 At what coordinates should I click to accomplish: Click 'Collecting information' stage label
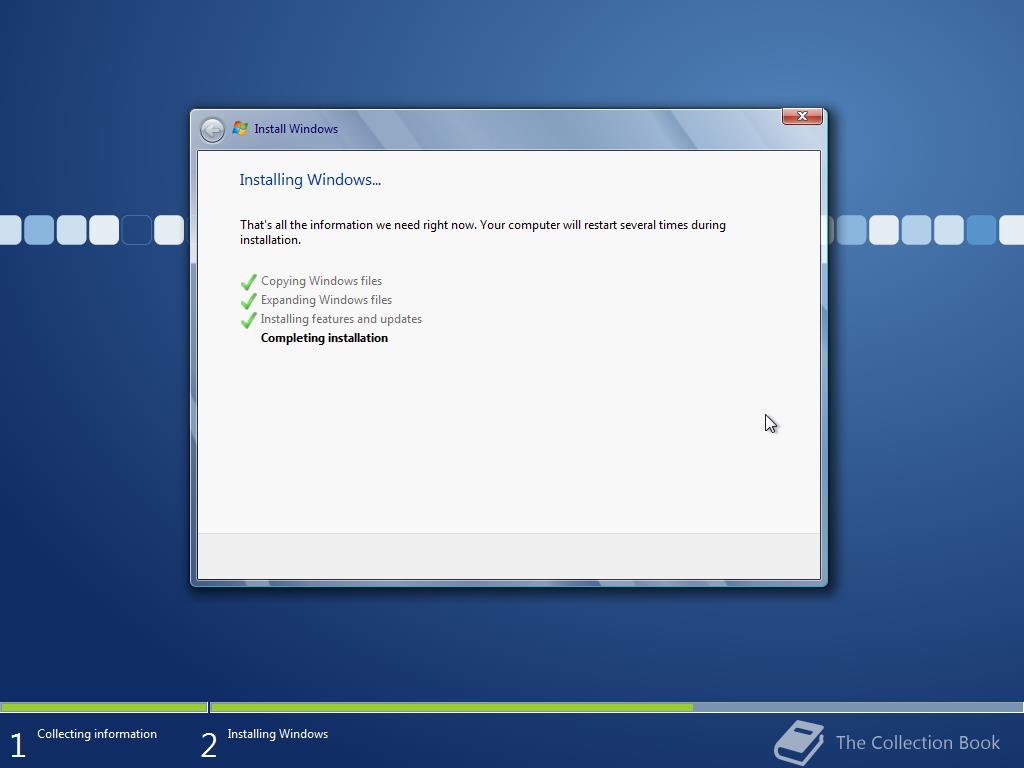pyautogui.click(x=97, y=734)
